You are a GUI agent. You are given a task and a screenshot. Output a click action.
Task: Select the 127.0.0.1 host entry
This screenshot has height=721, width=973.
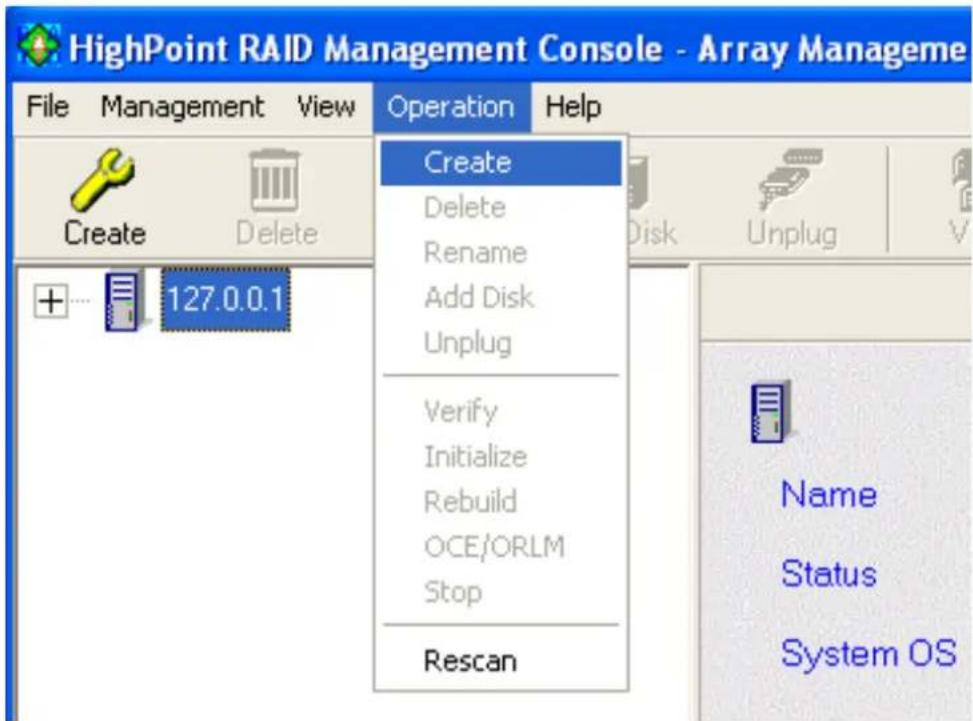click(226, 300)
